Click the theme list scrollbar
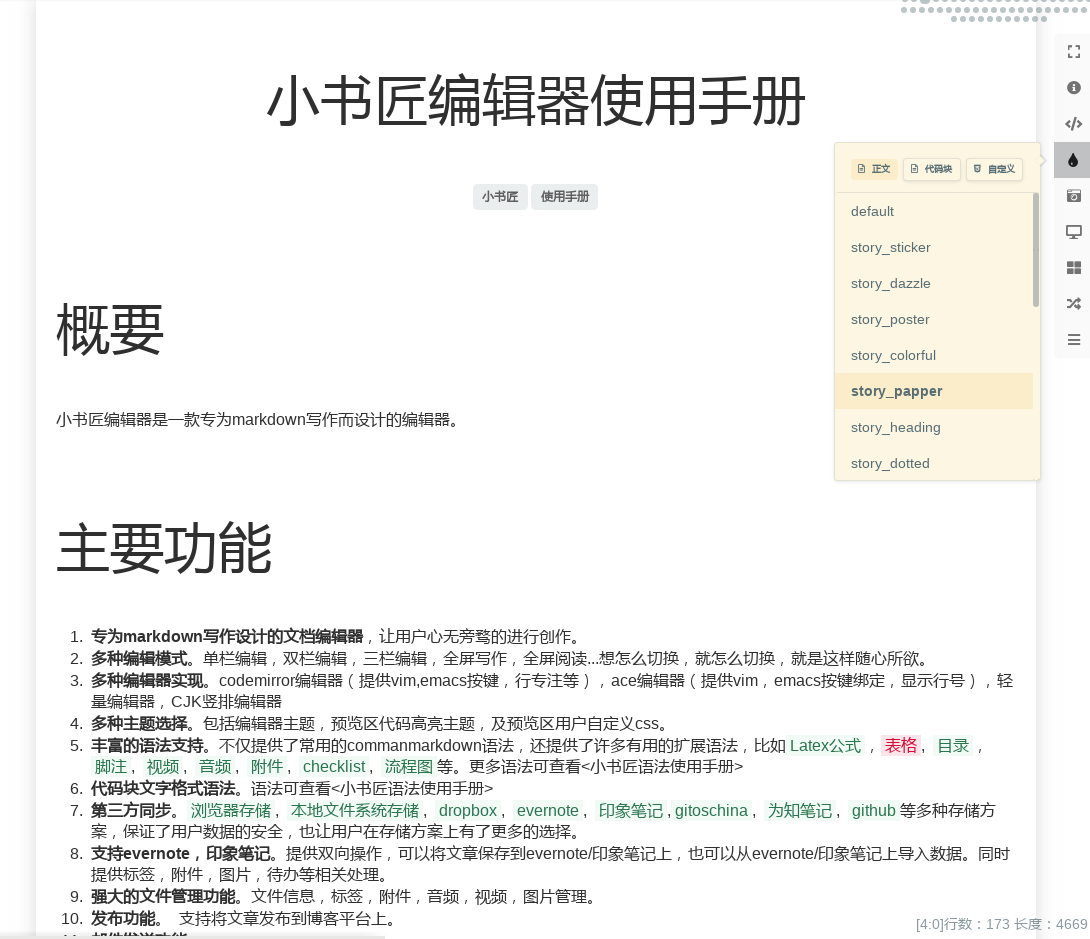 pos(1036,250)
